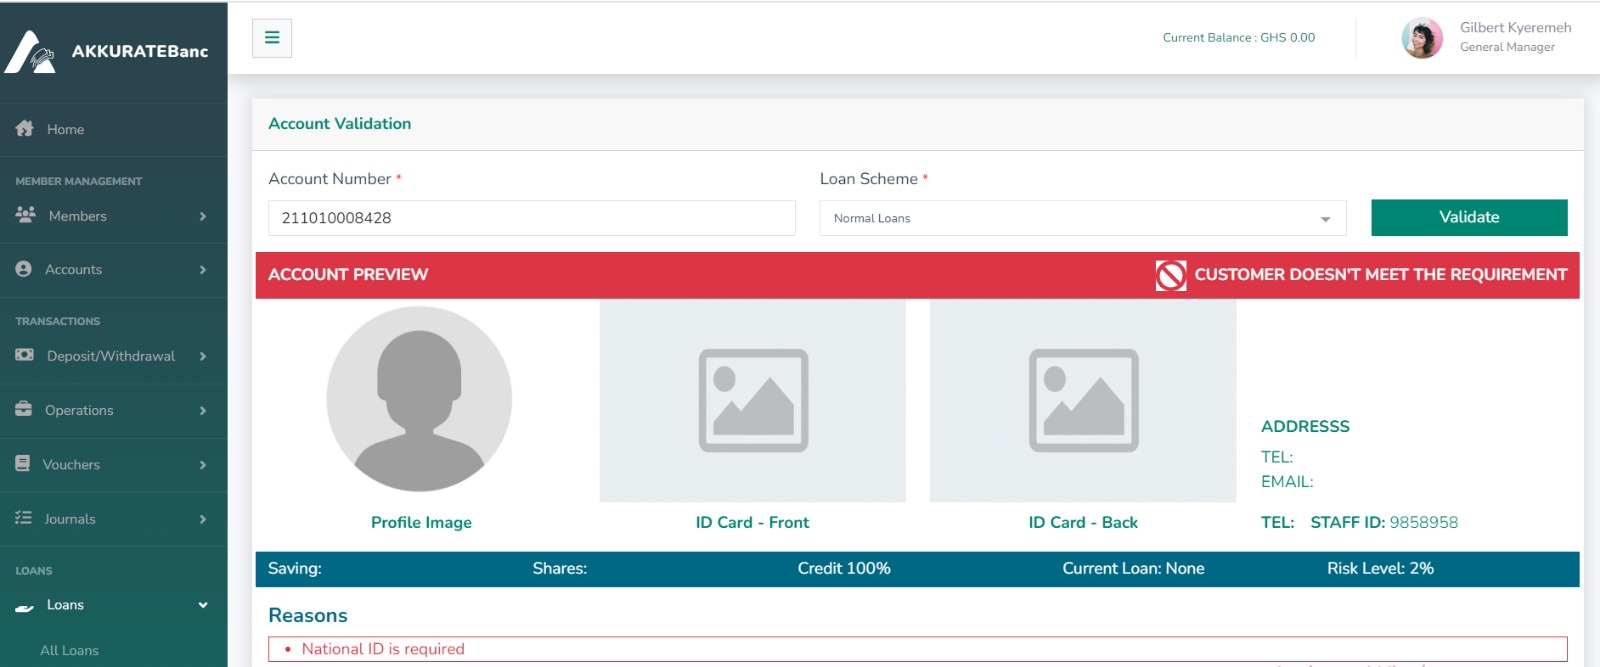1600x667 pixels.
Task: Click the Vouchers book icon
Action: click(23, 464)
